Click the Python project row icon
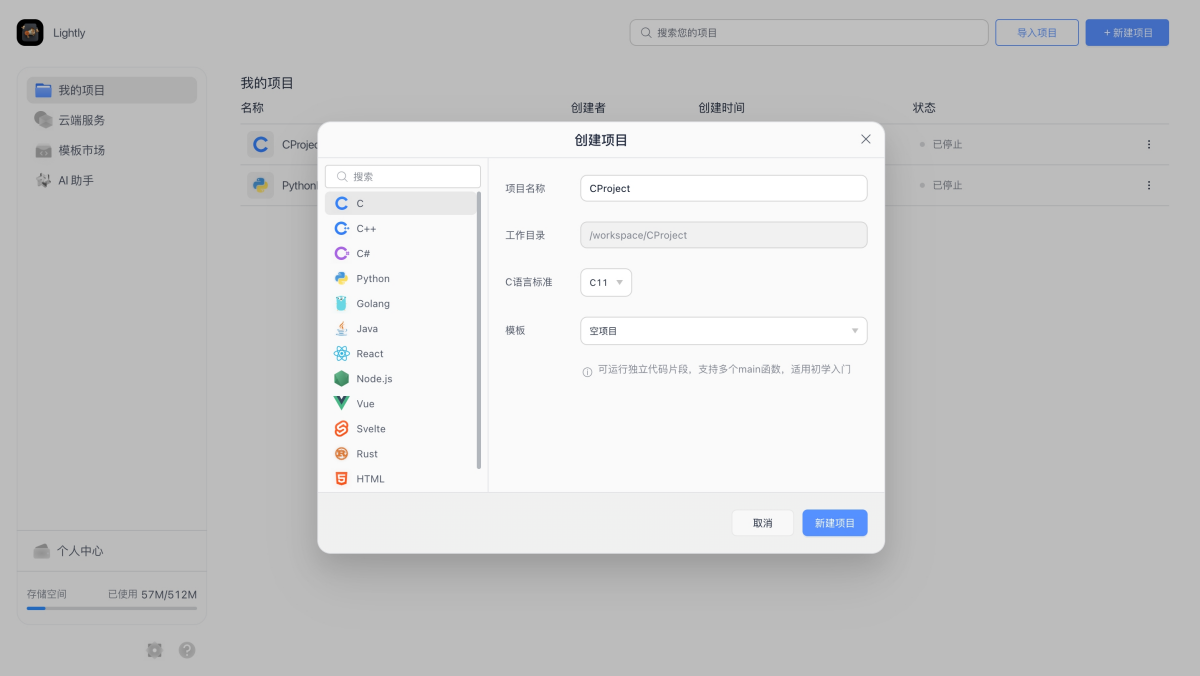Screen dimensions: 1200x676 tap(260, 185)
